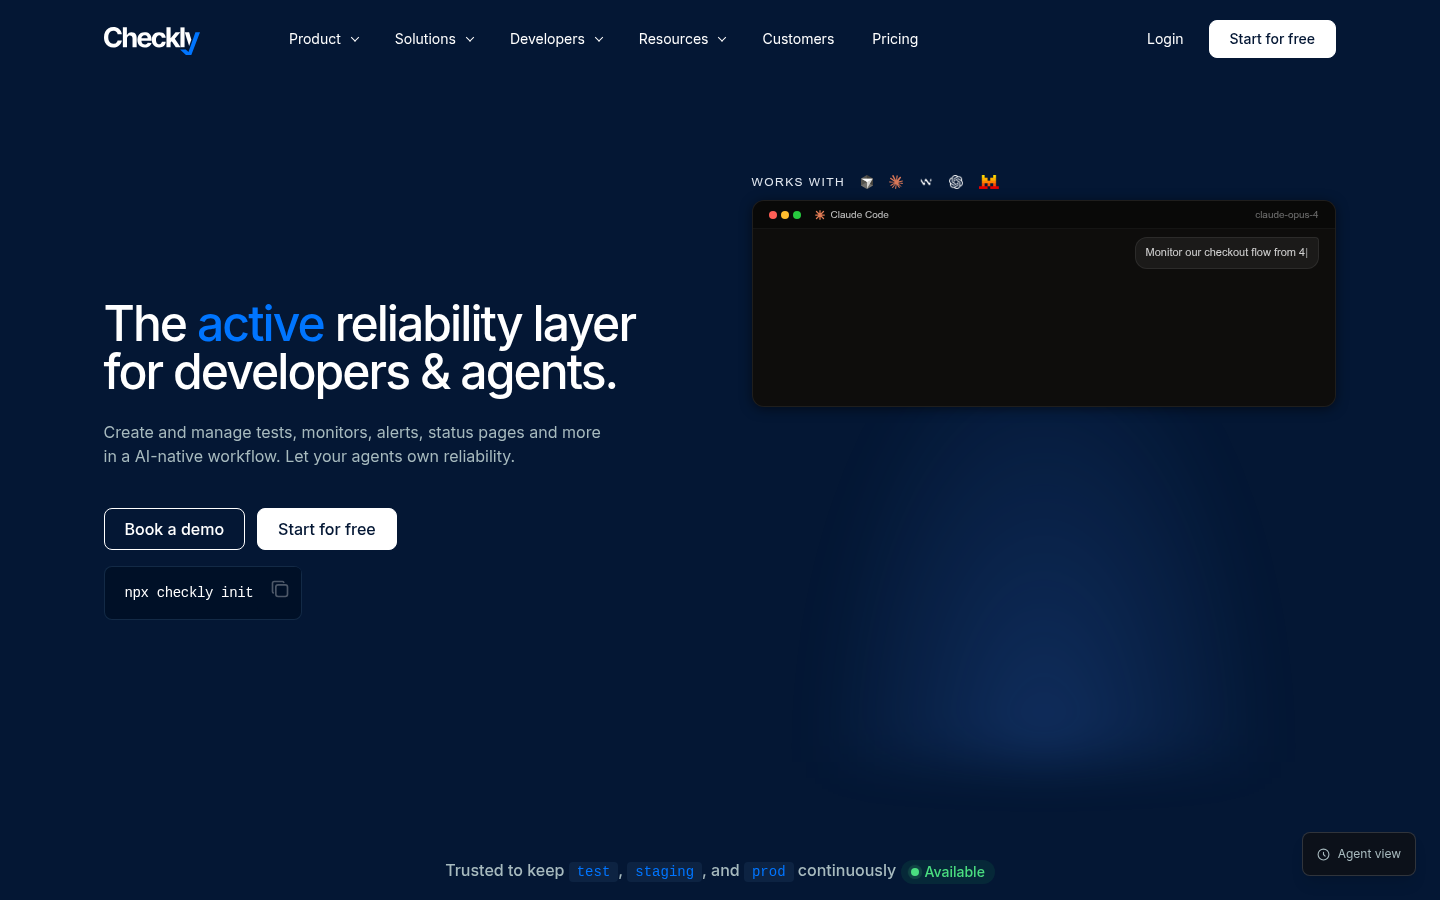This screenshot has height=900, width=1440.
Task: Click the Checkly logo
Action: click(152, 39)
